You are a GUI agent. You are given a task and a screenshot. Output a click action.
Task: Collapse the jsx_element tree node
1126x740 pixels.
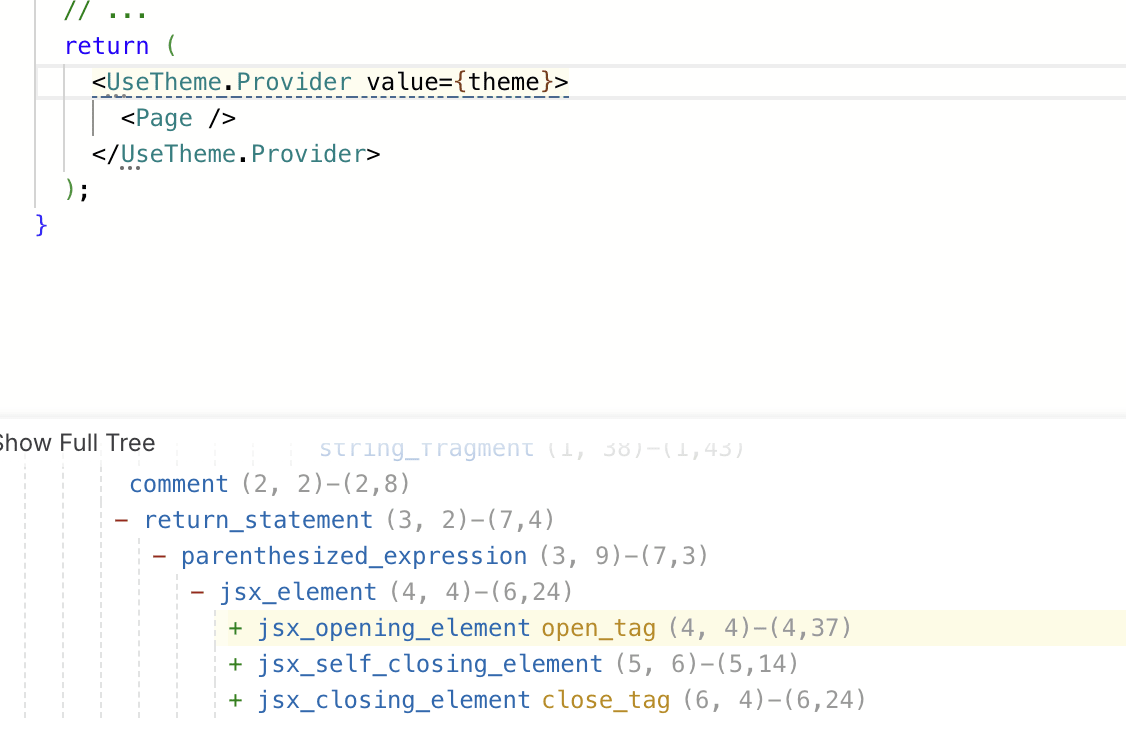click(197, 592)
